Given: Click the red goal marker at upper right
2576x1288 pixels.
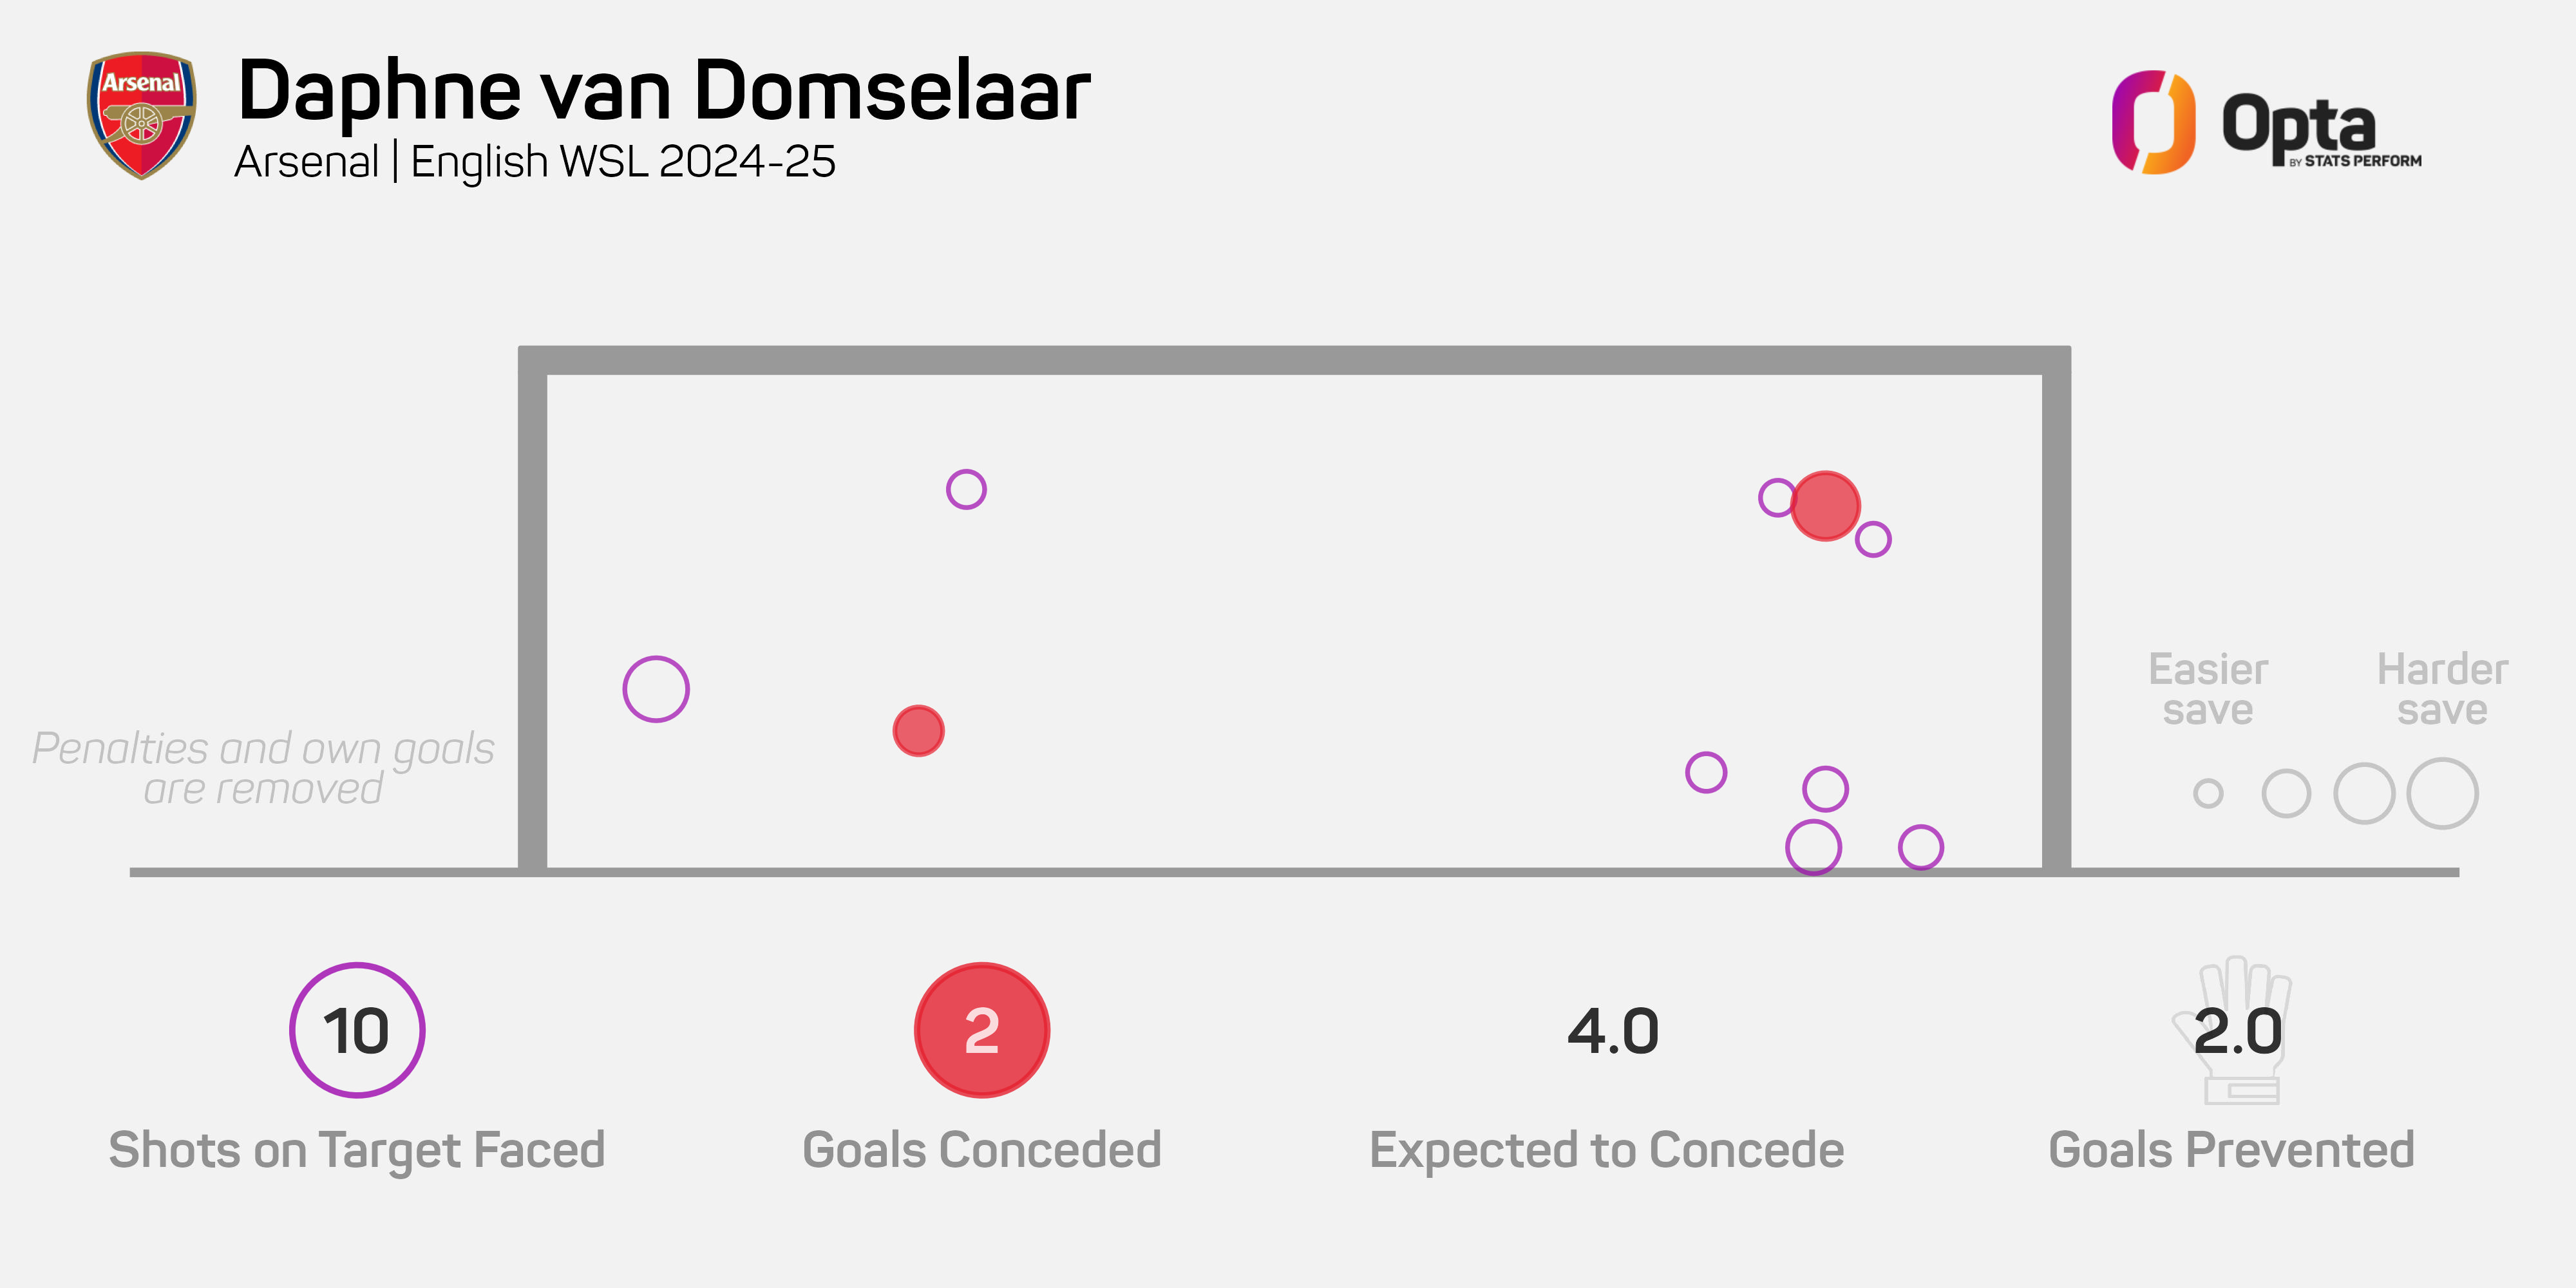Looking at the screenshot, I should pos(1825,506).
